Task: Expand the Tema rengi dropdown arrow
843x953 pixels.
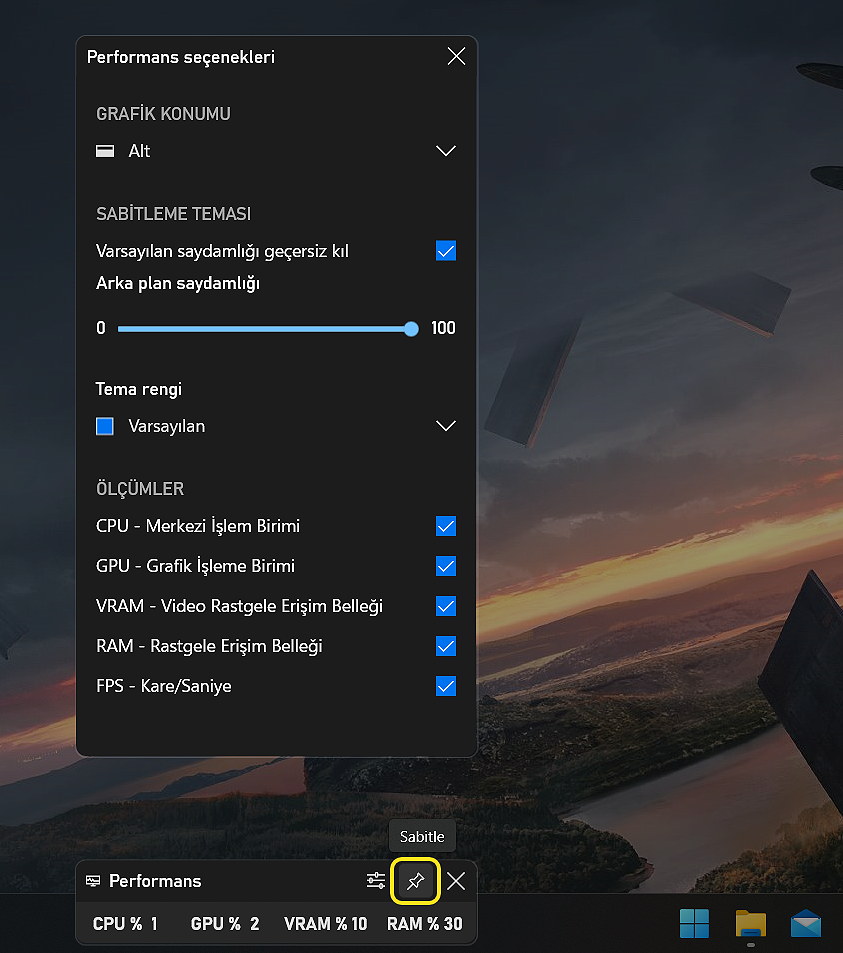Action: click(x=446, y=426)
